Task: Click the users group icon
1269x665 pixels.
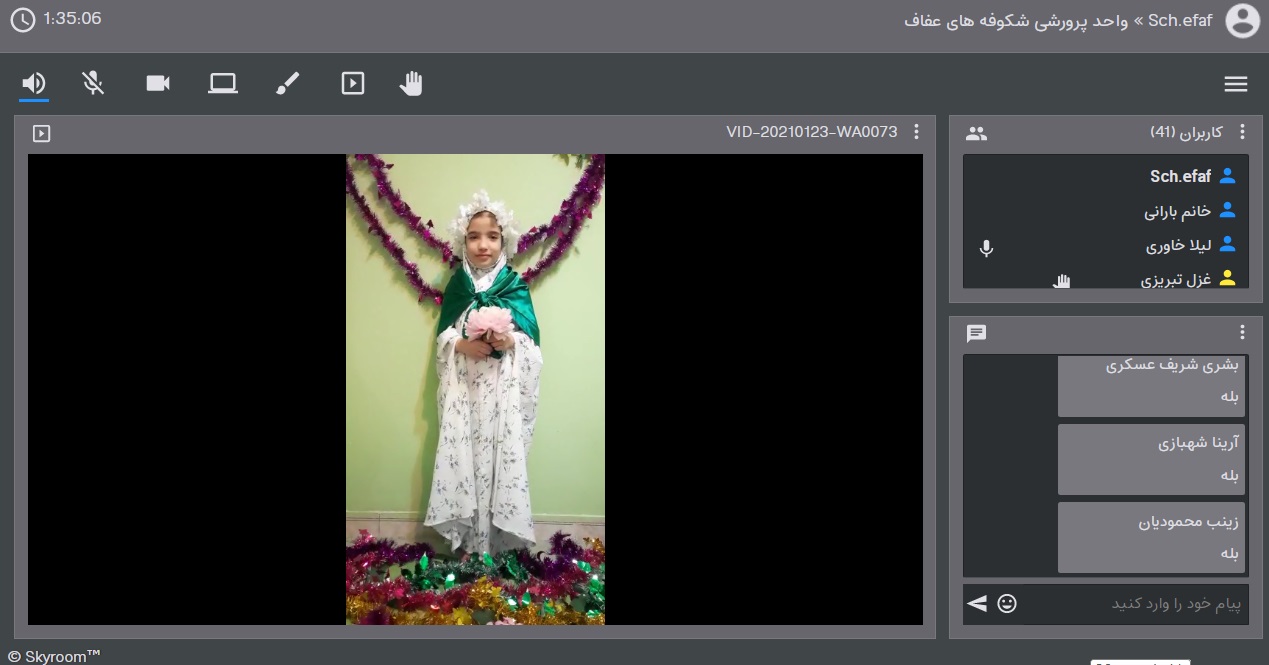Action: pyautogui.click(x=977, y=133)
